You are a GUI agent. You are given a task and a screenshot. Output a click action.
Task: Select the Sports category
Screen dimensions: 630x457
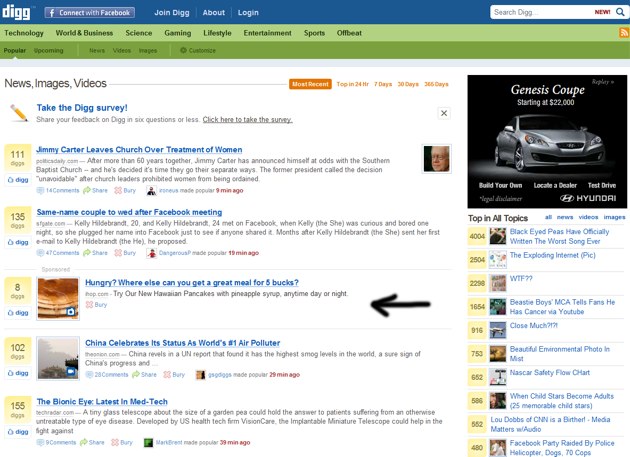314,33
